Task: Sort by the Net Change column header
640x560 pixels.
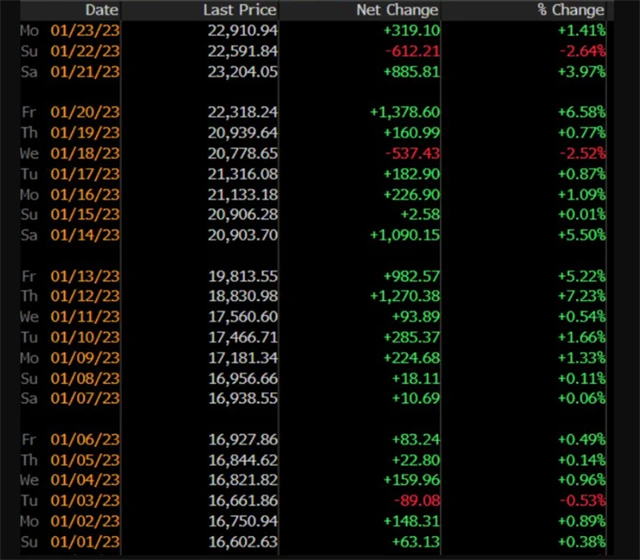Action: coord(397,10)
